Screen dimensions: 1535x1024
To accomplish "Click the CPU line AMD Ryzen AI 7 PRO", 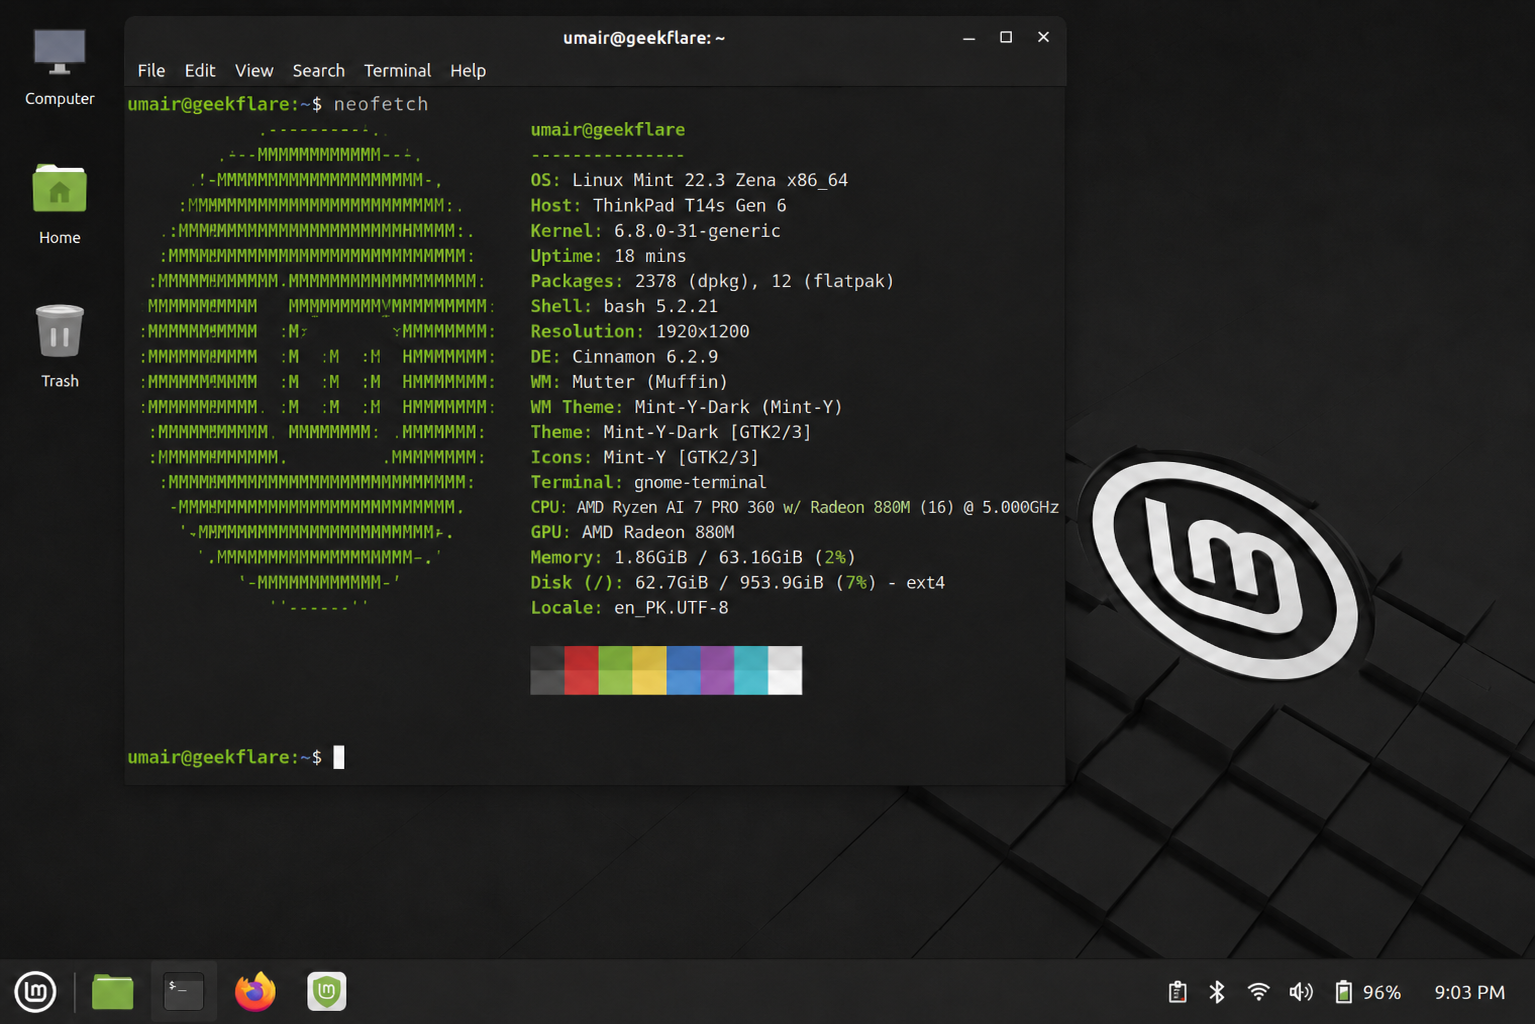I will 794,507.
